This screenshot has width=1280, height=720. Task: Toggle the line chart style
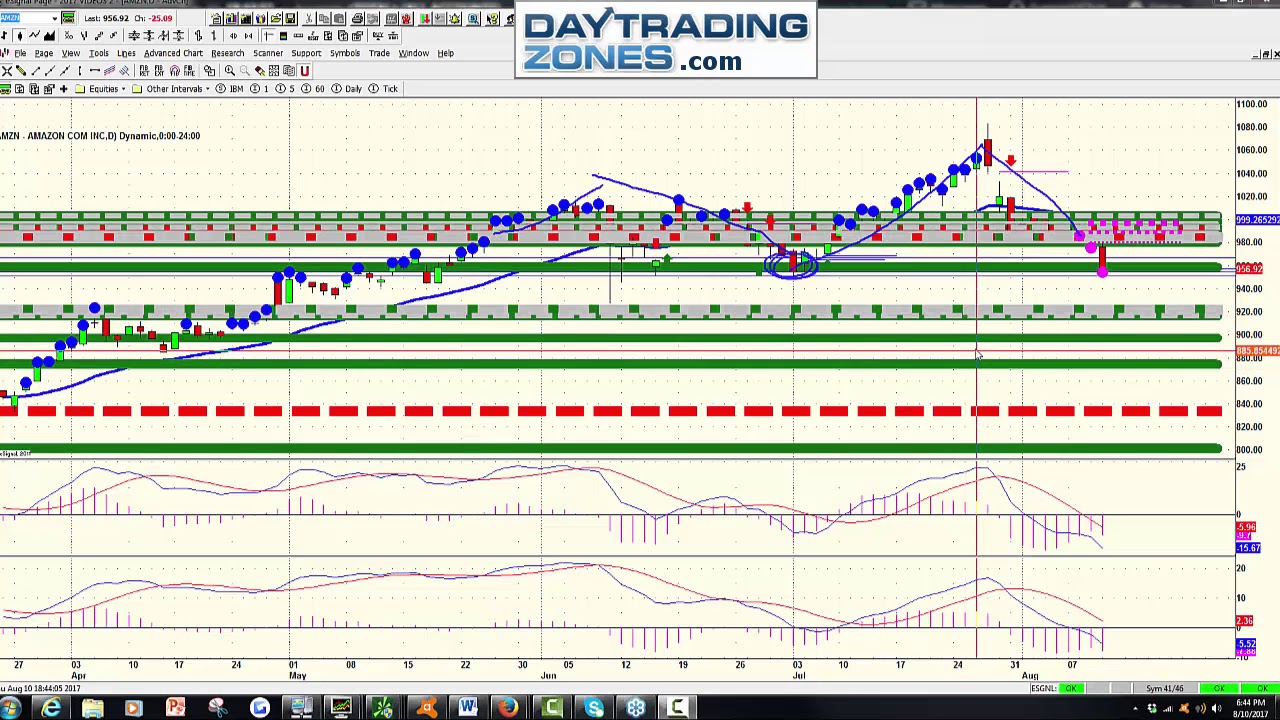pyautogui.click(x=34, y=36)
